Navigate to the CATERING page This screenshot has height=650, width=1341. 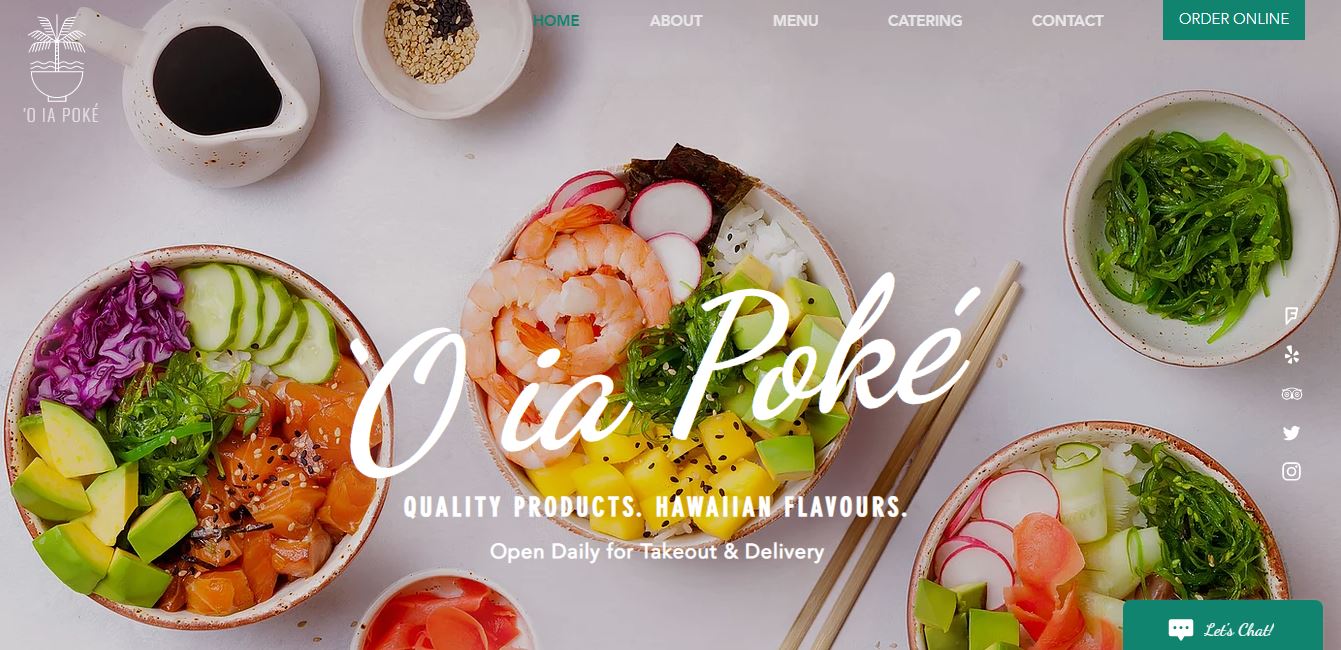pyautogui.click(x=925, y=20)
